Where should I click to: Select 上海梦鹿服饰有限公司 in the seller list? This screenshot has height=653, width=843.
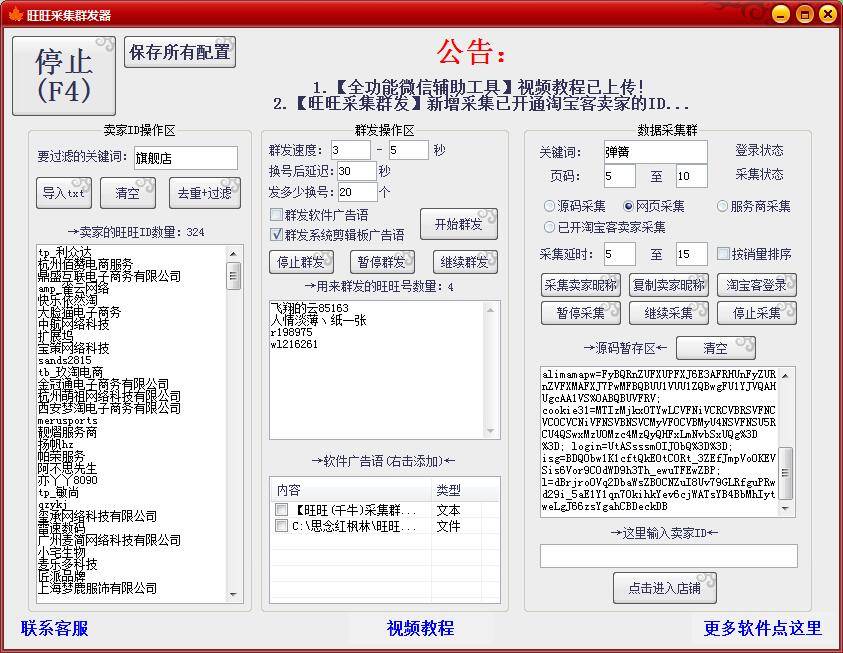(x=97, y=588)
